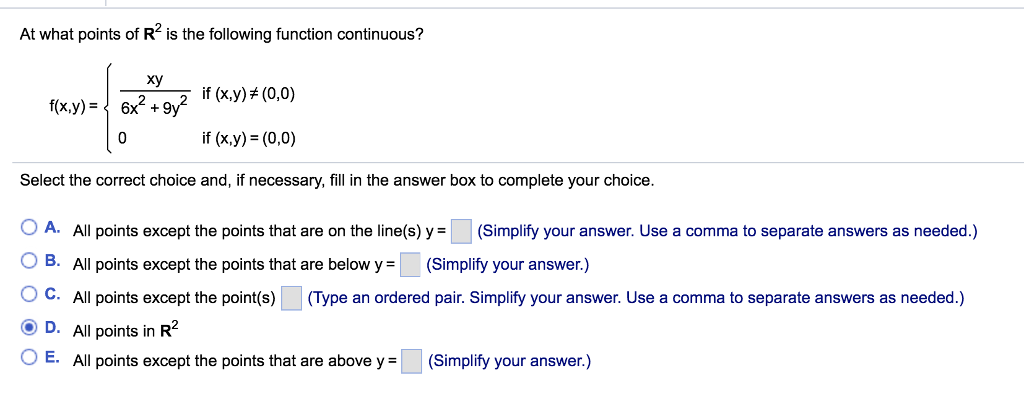Click 'Simplify your answer.' hint beside option E

point(509,361)
